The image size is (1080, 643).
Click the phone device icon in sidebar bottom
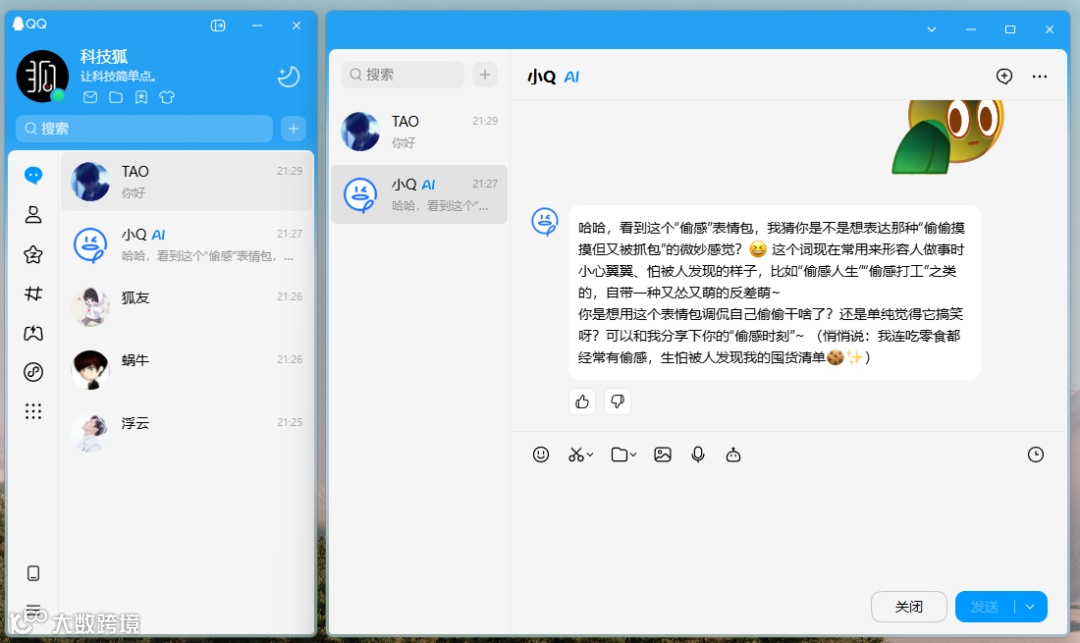(33, 573)
